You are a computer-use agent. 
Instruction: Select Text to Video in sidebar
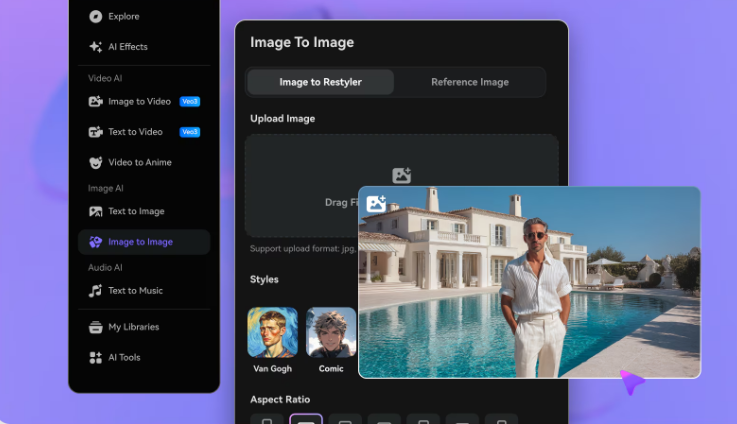(x=135, y=132)
